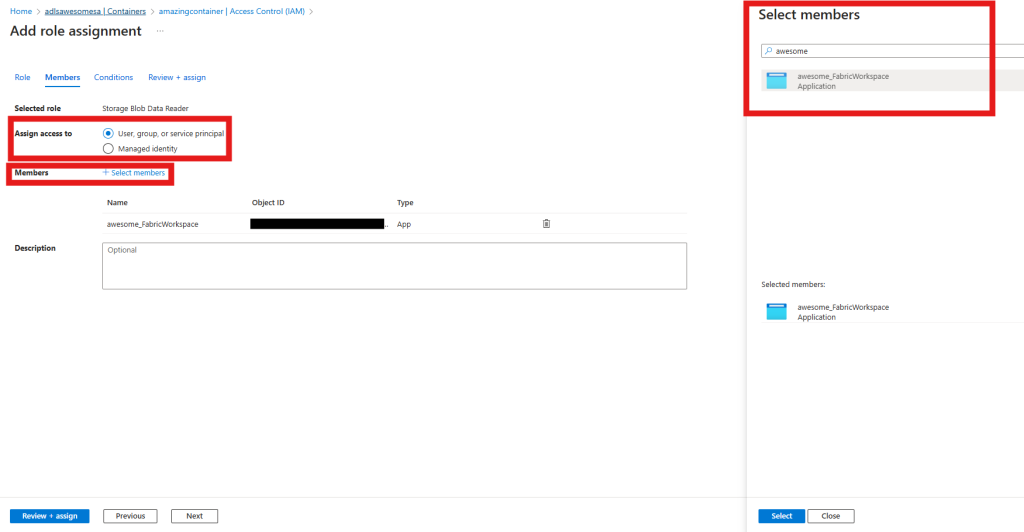Screen dimensions: 1024x532
Task: Open the Review + assign tab
Action: coord(176,77)
